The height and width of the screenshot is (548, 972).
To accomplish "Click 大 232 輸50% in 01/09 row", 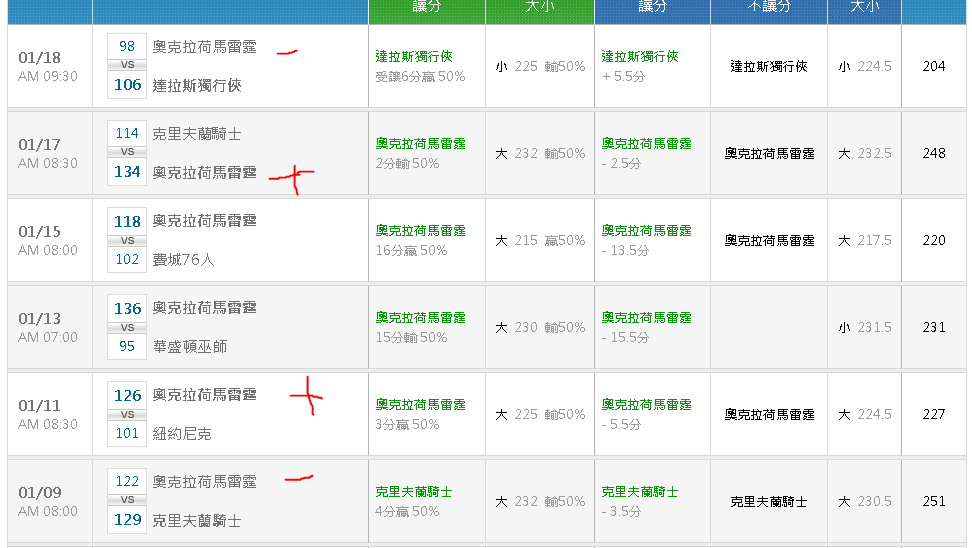I will tap(540, 501).
